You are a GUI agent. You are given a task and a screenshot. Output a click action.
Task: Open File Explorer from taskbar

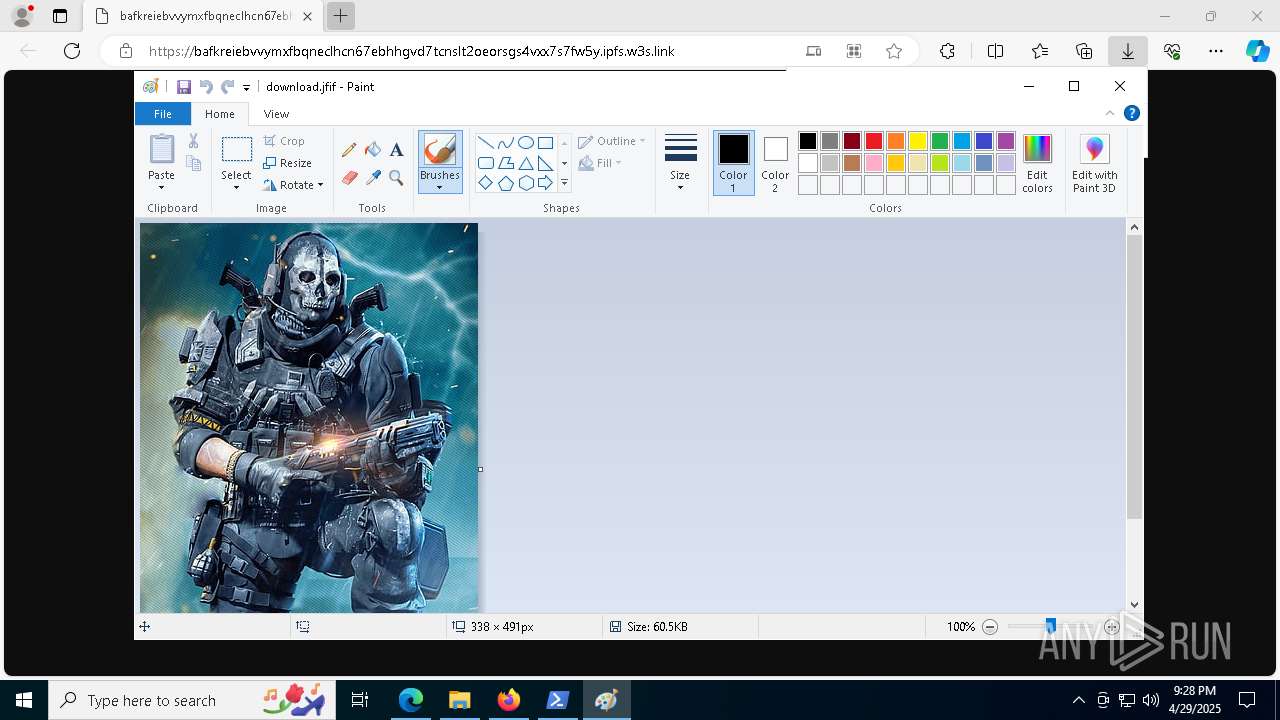pyautogui.click(x=460, y=700)
